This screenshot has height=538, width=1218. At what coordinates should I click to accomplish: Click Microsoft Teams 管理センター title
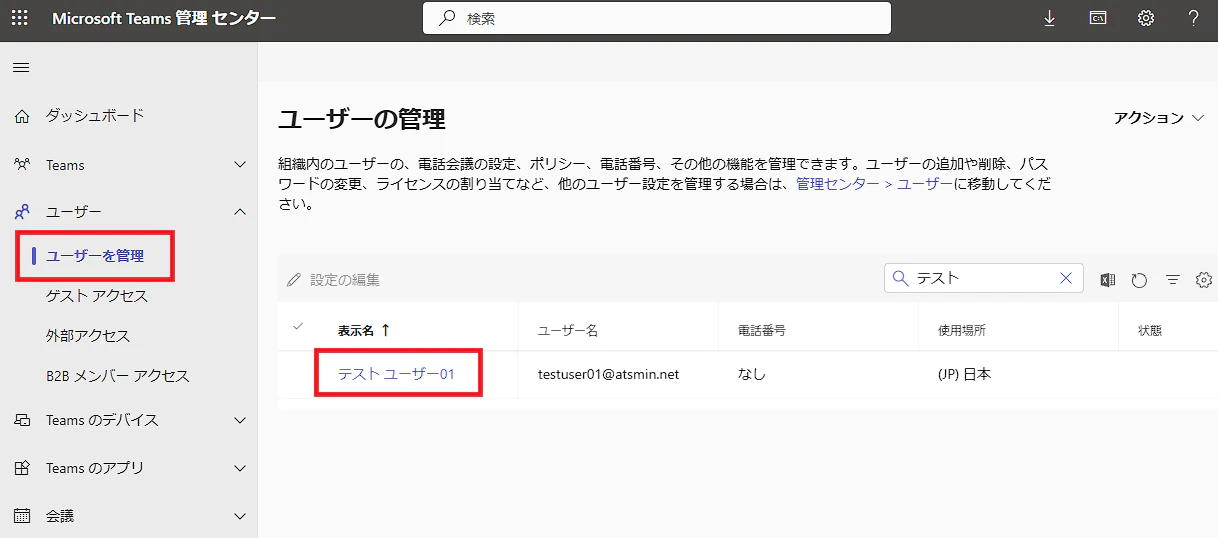164,18
